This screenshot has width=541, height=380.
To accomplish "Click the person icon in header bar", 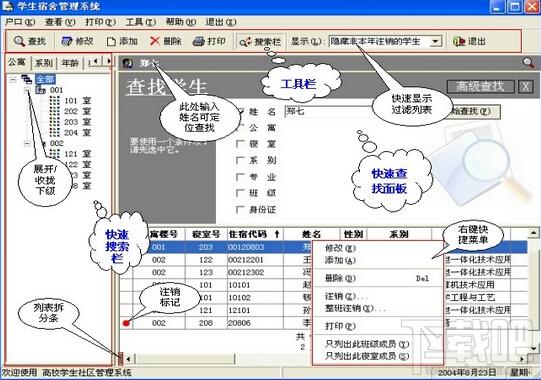I will [x=128, y=63].
